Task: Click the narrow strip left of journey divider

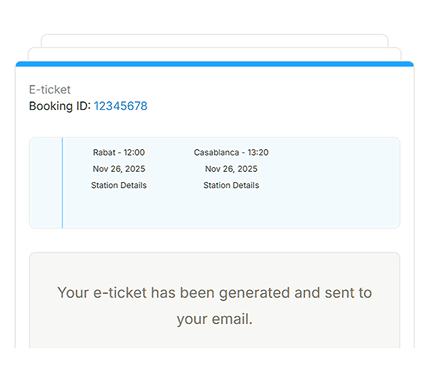Action: 45,183
